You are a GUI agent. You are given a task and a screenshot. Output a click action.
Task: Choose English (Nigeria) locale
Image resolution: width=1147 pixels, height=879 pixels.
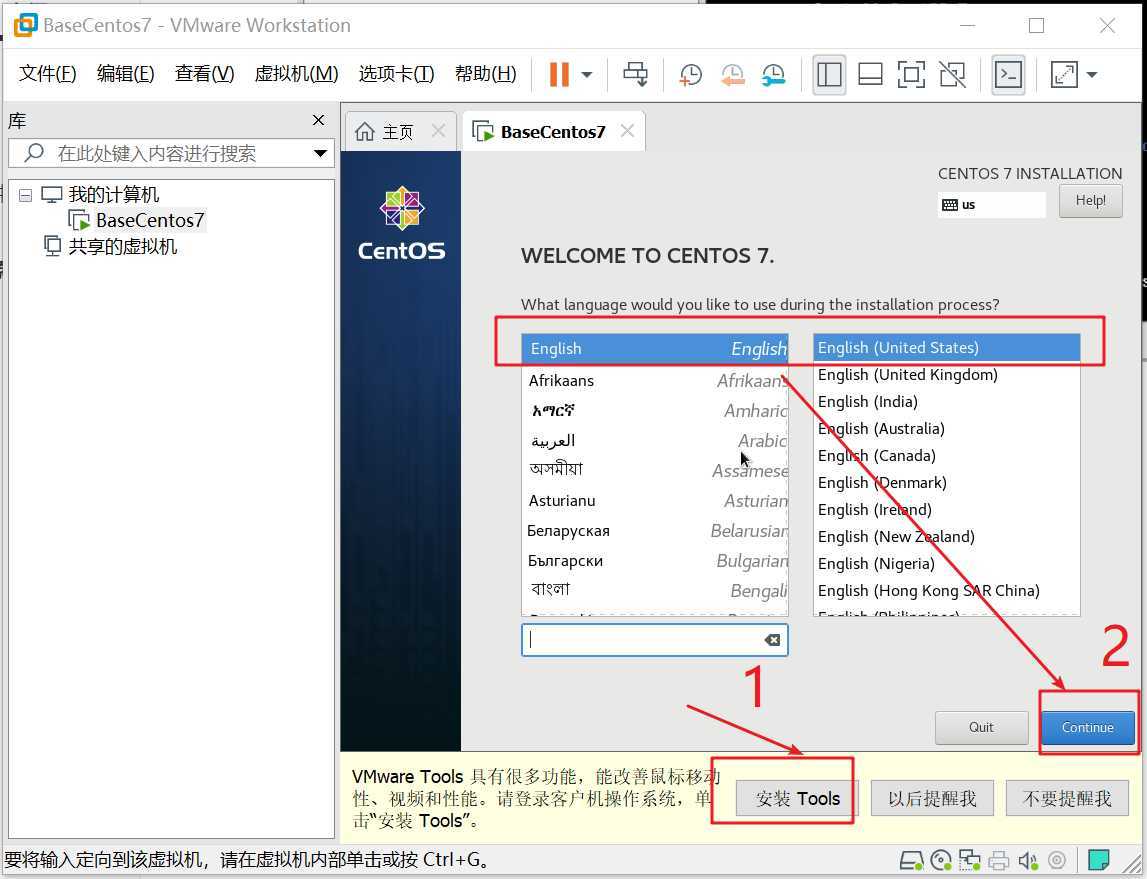(x=947, y=565)
